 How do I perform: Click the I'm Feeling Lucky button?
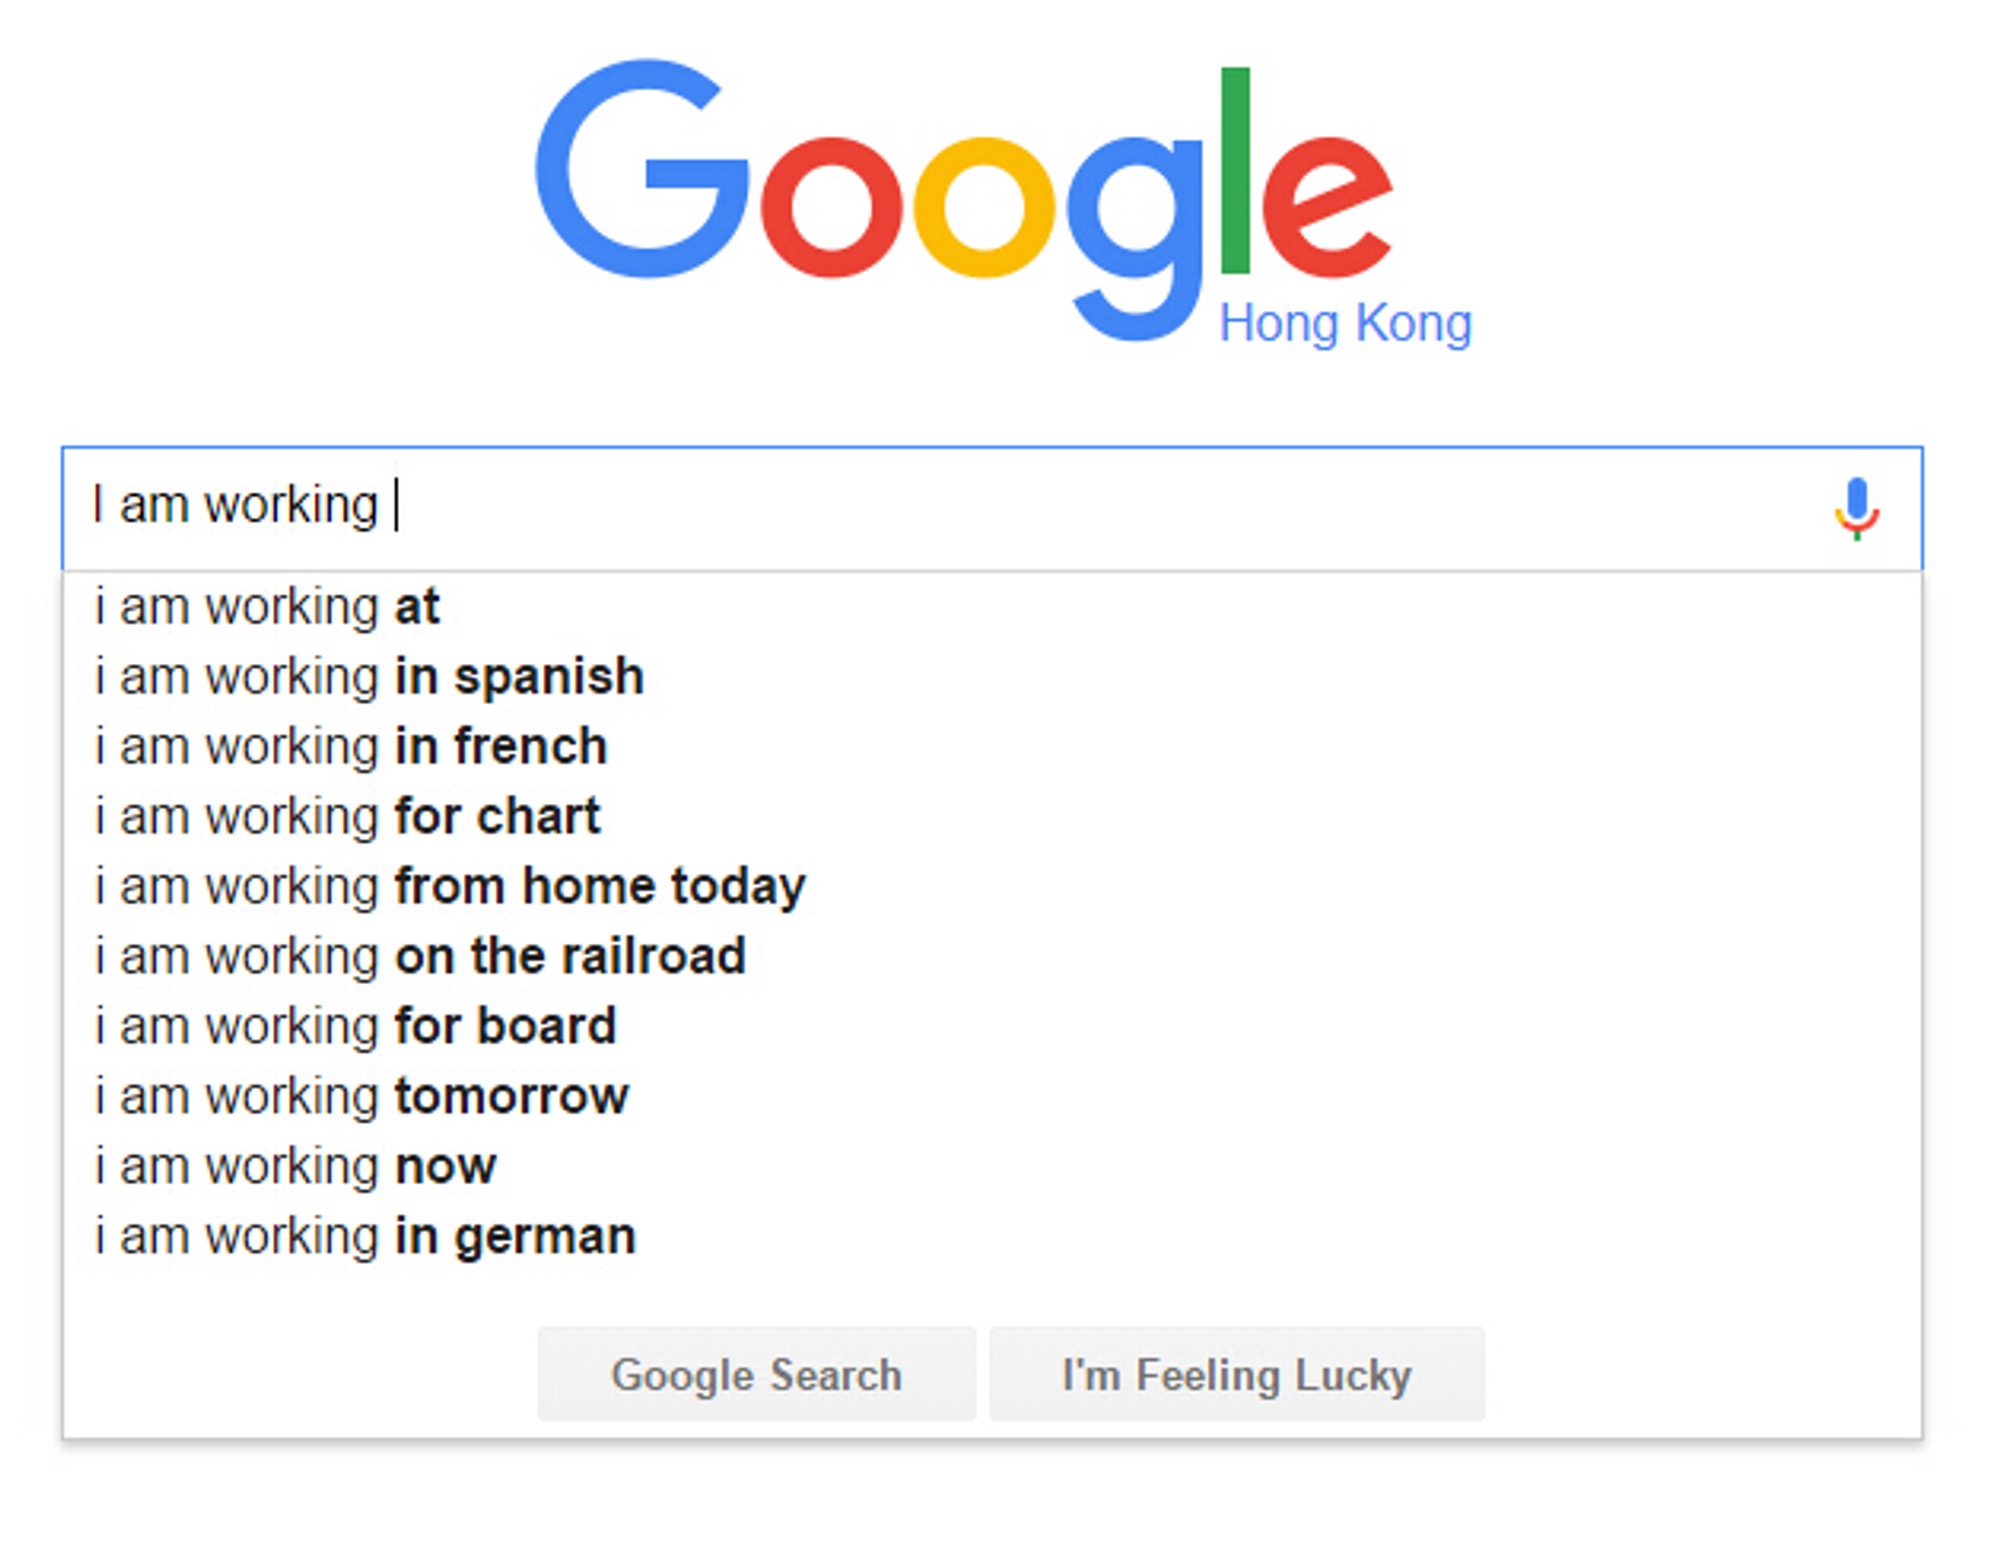click(x=1237, y=1374)
